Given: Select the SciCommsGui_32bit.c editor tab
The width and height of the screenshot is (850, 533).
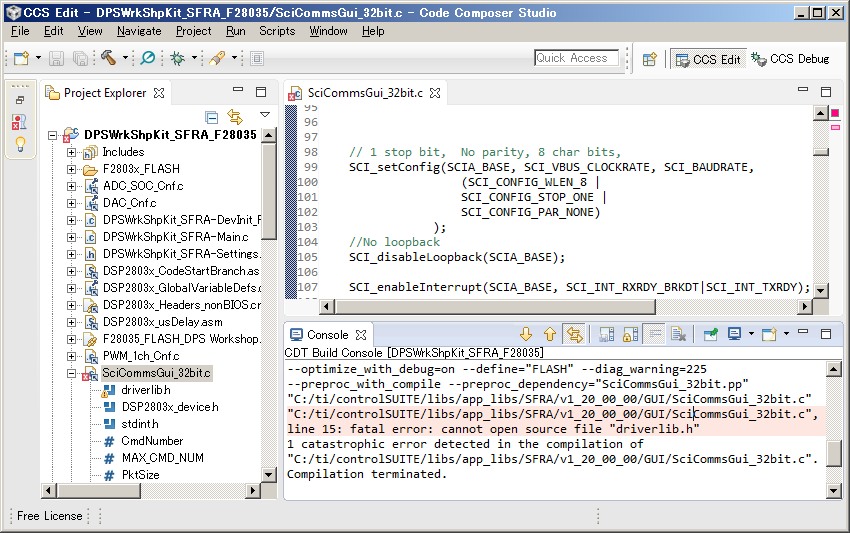Looking at the screenshot, I should coord(365,93).
